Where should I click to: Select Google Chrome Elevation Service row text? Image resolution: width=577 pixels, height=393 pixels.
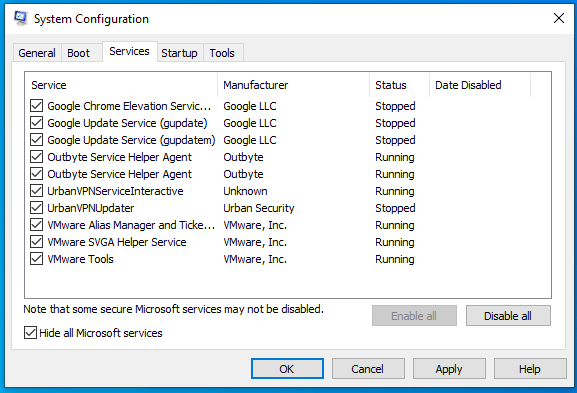[129, 106]
